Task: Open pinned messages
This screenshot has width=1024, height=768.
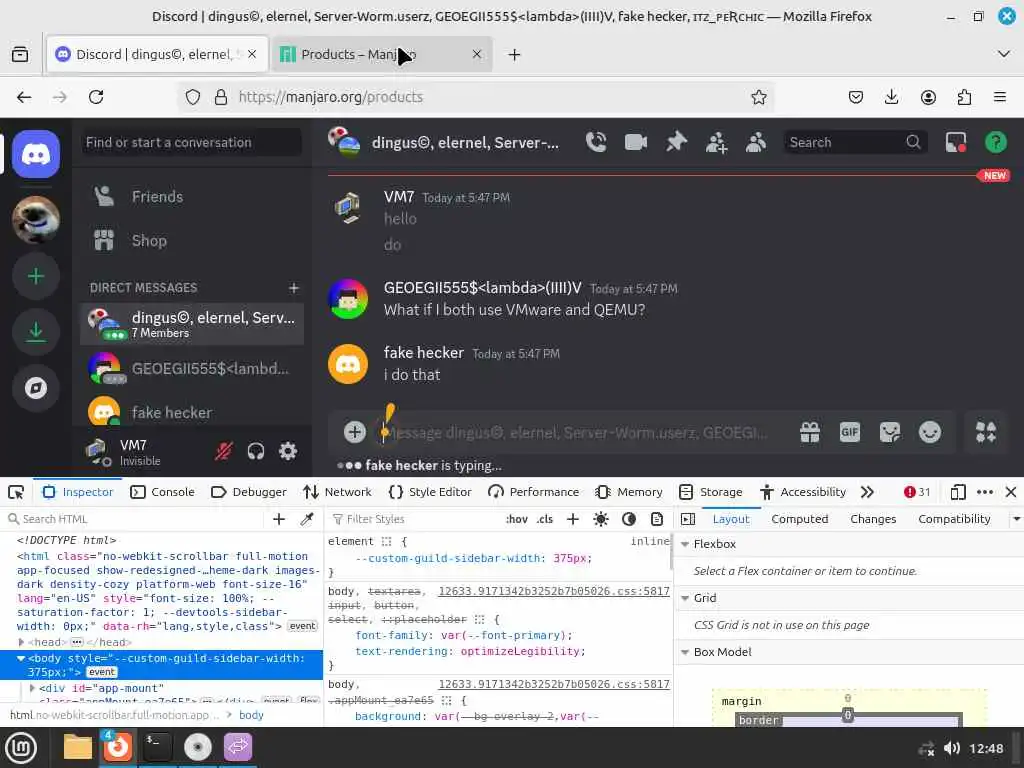Action: coord(676,142)
